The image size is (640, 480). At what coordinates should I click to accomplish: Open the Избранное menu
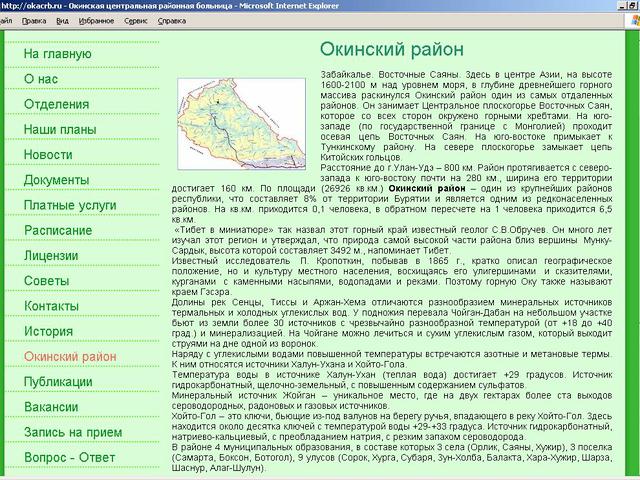[x=96, y=21]
